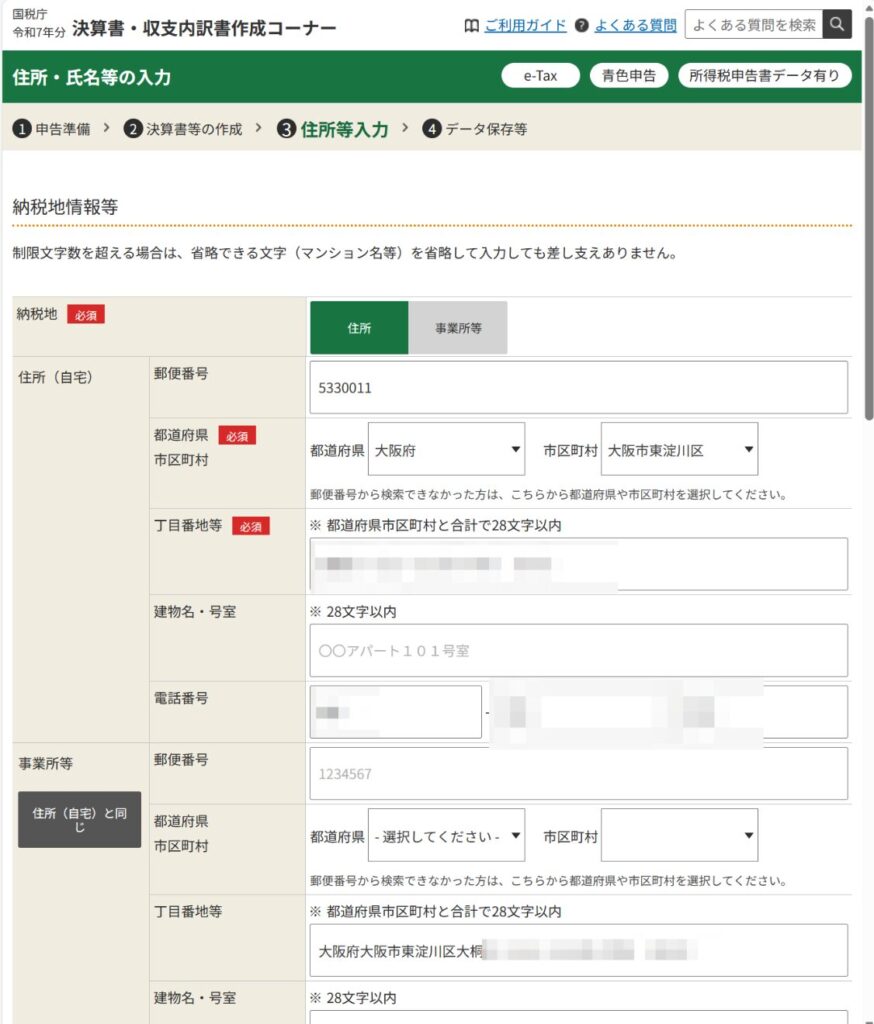Image resolution: width=874 pixels, height=1024 pixels.
Task: Expand the home 都道府県 dropdown showing 大阪府
Action: click(446, 450)
